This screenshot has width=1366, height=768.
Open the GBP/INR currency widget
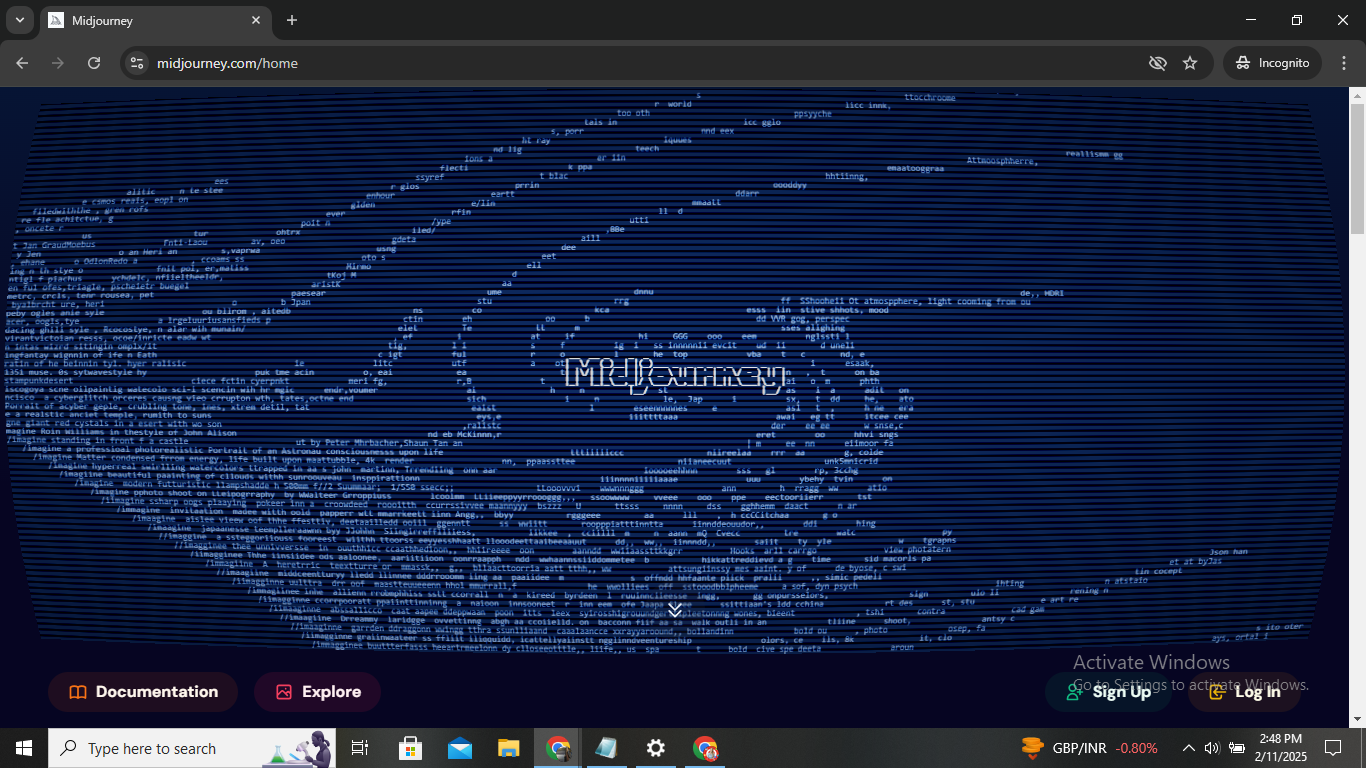click(1089, 748)
